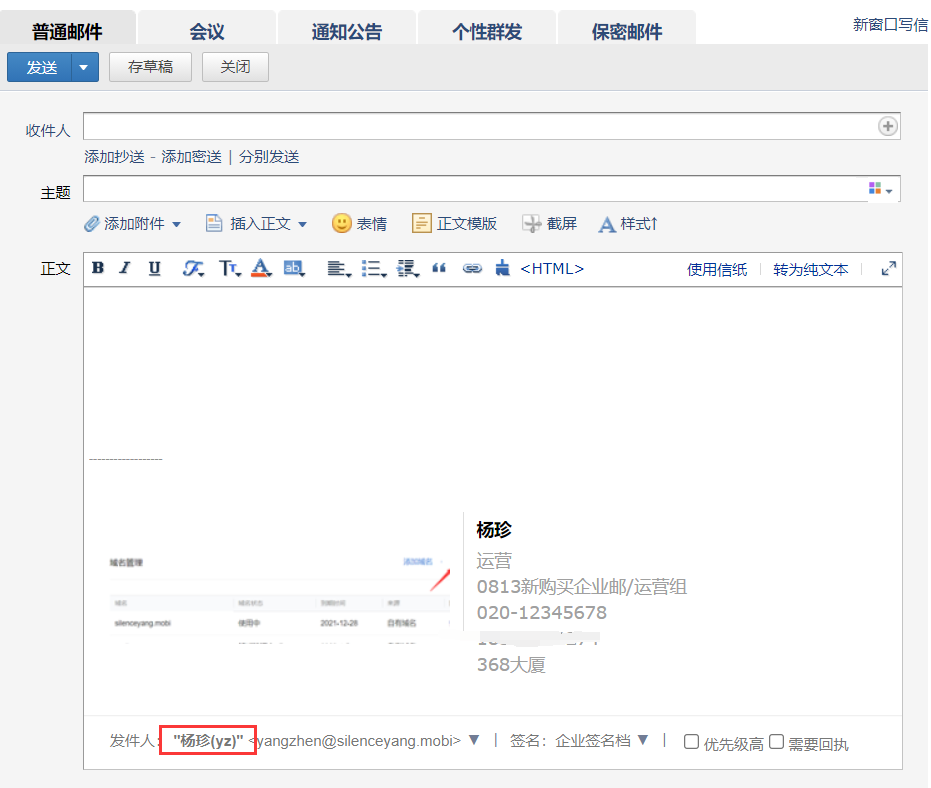
Task: Click the 截屏 screenshot tool
Action: point(549,224)
